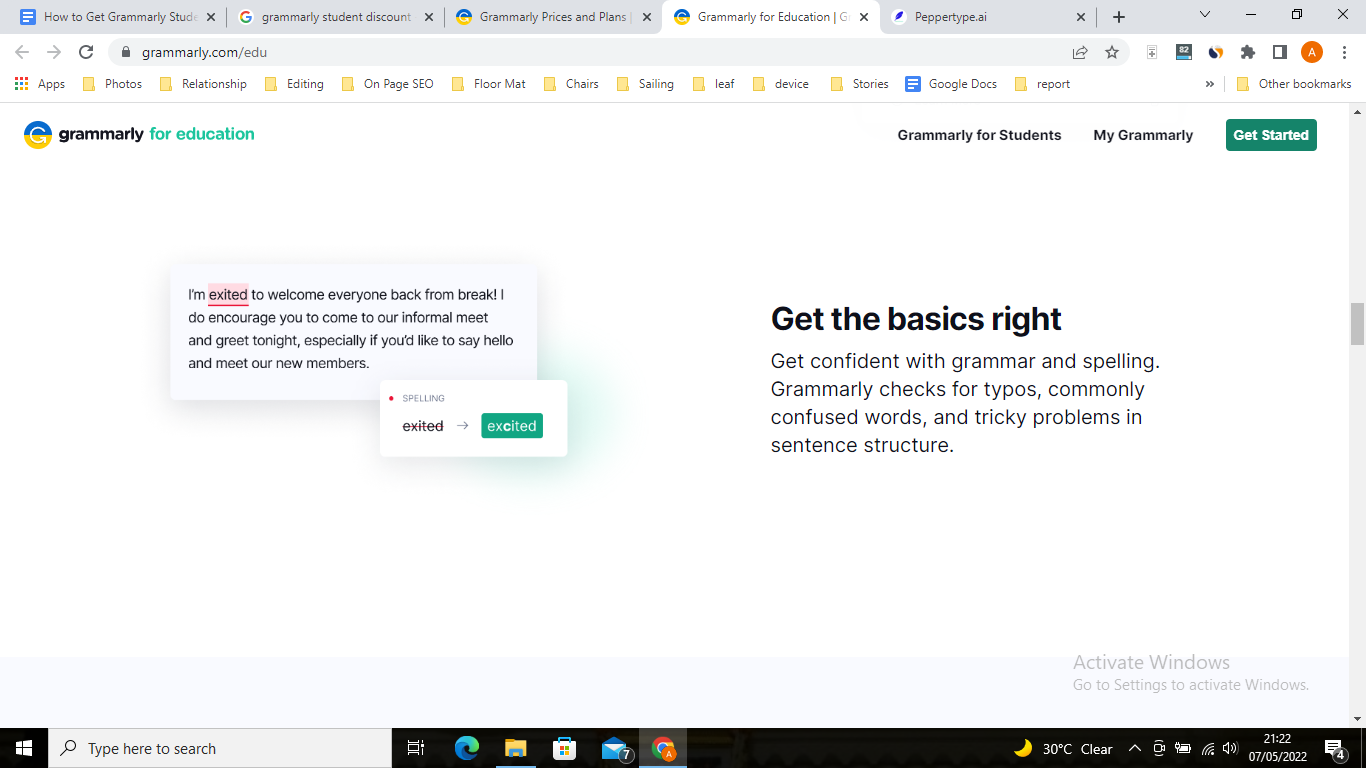Expand the hidden bookmarks chevron
1366x768 pixels.
coord(1210,84)
